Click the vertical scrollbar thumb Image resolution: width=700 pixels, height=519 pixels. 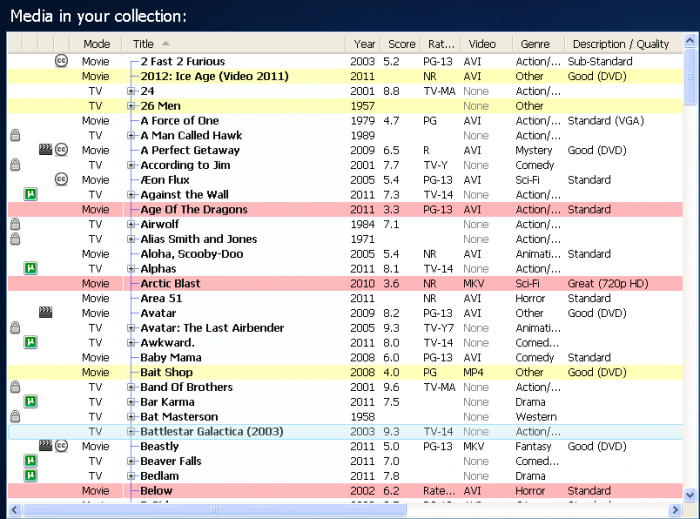[690, 77]
